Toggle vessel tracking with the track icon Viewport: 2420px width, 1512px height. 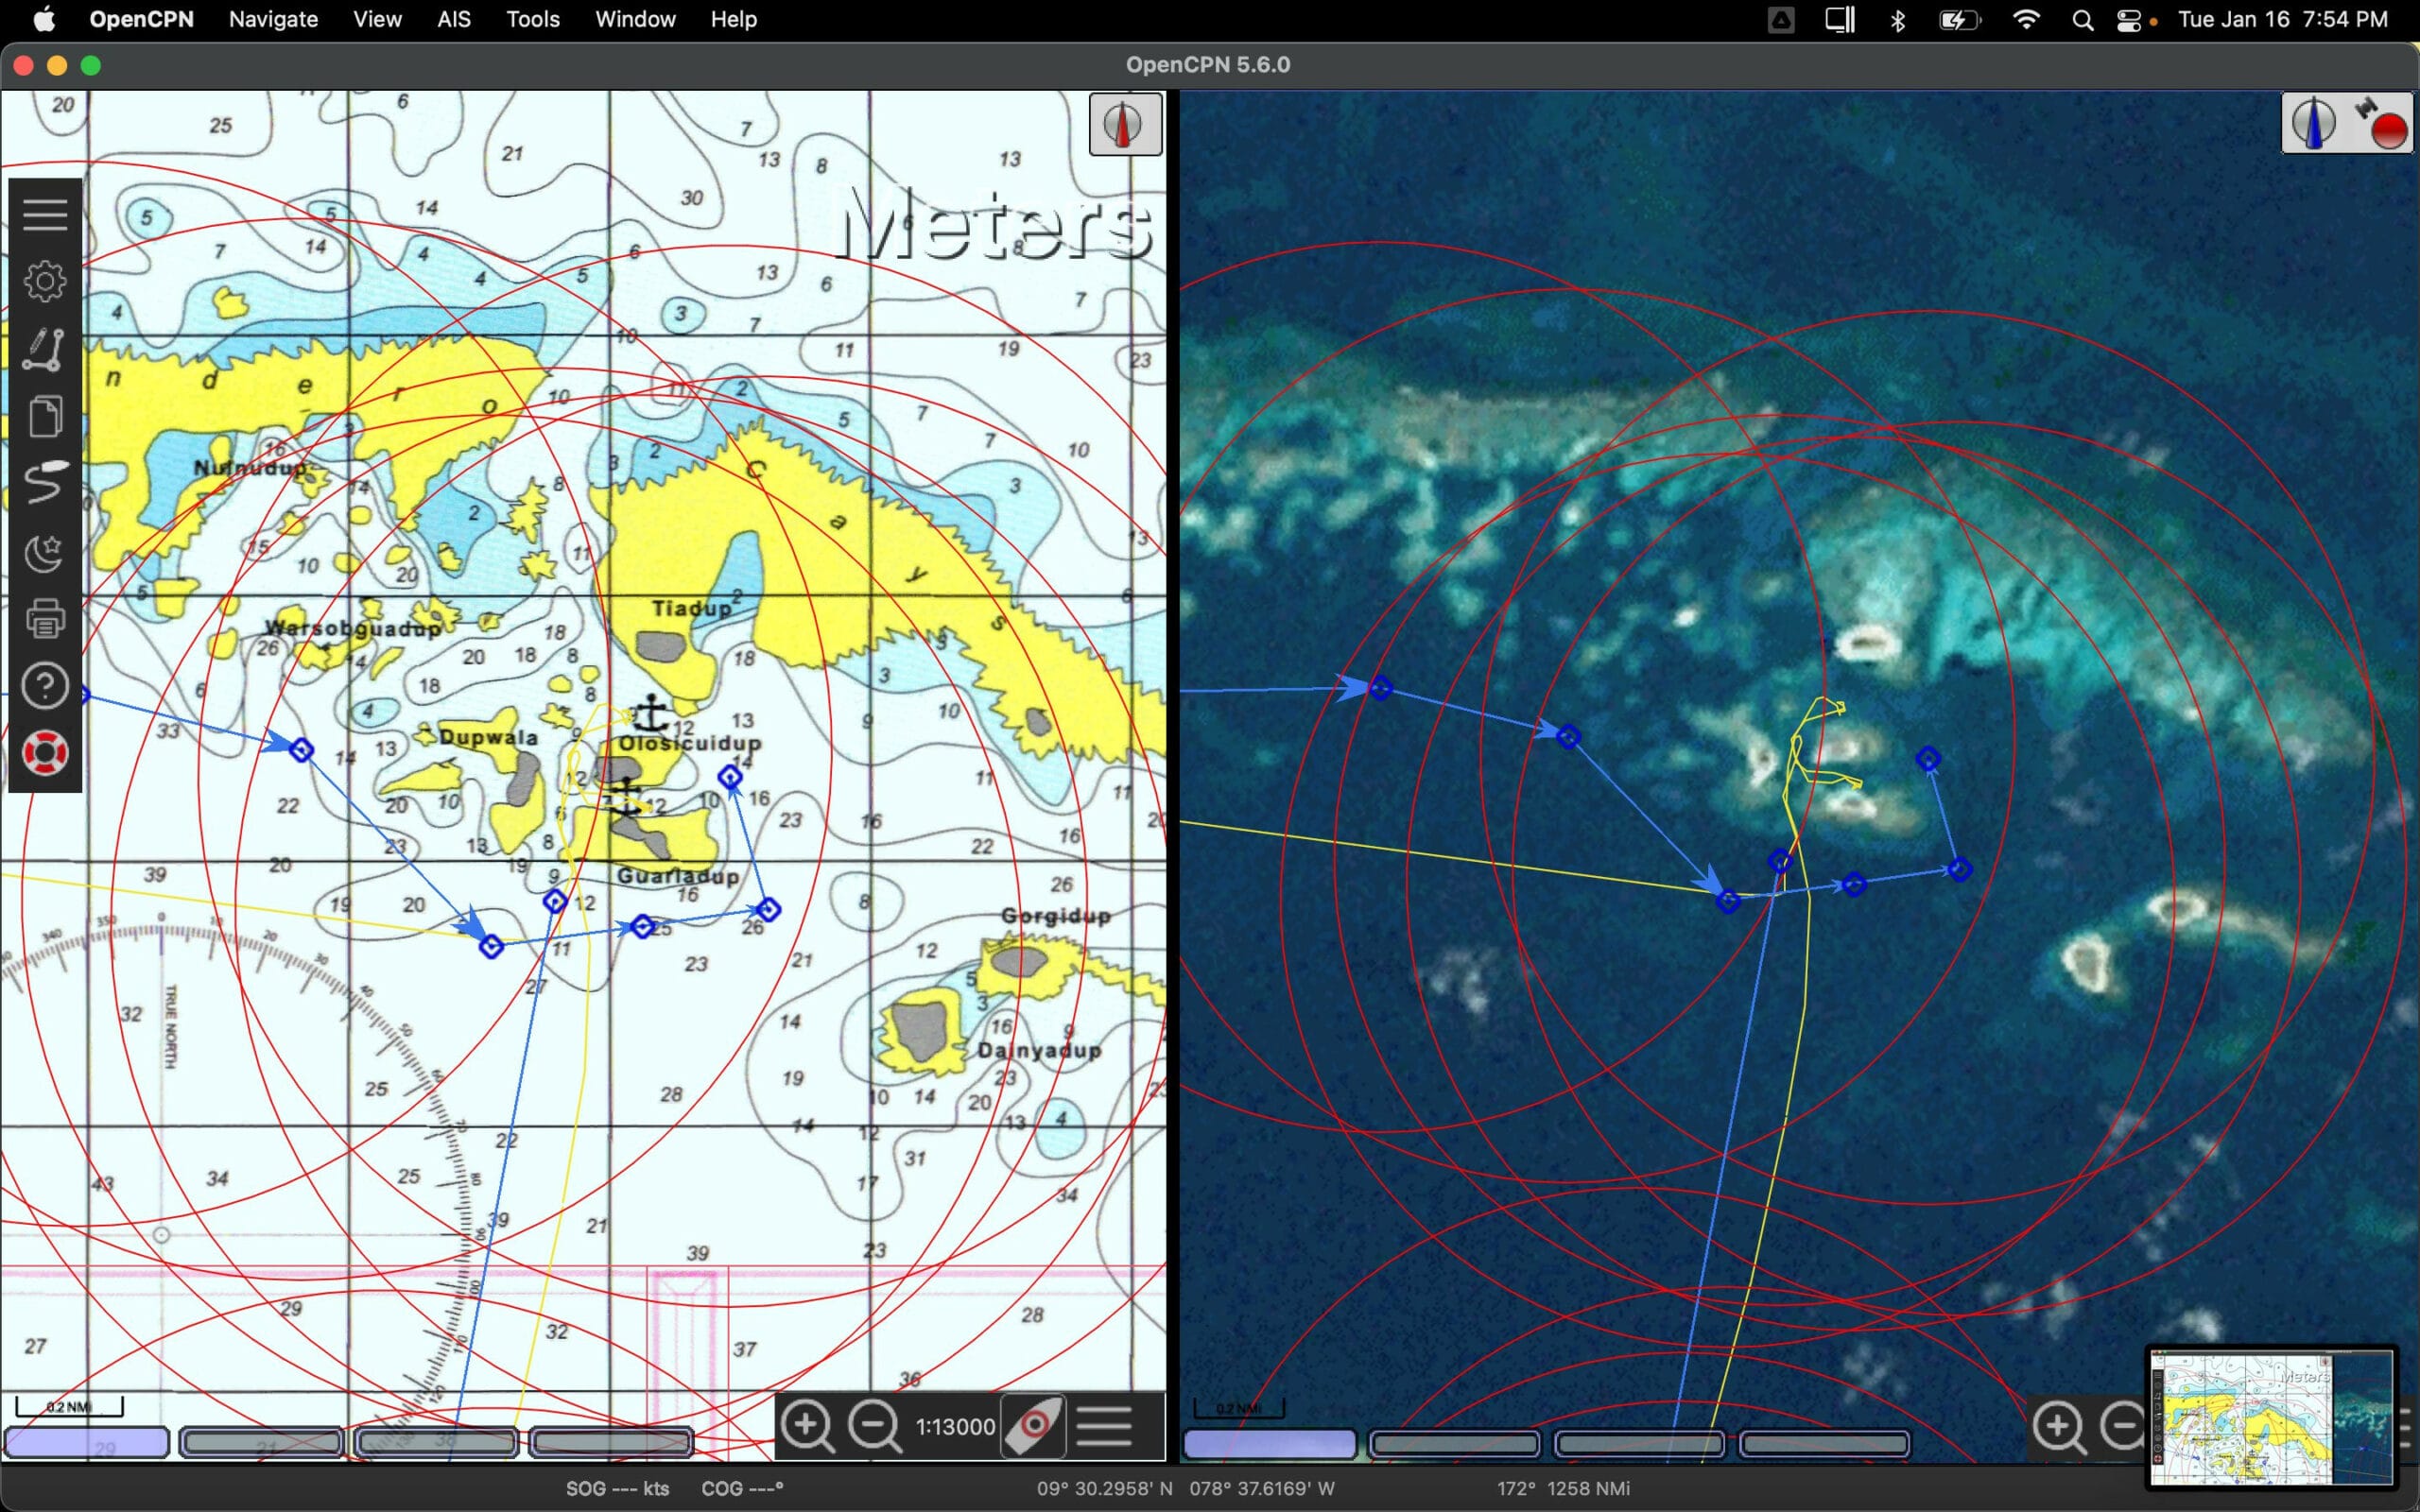tap(45, 484)
